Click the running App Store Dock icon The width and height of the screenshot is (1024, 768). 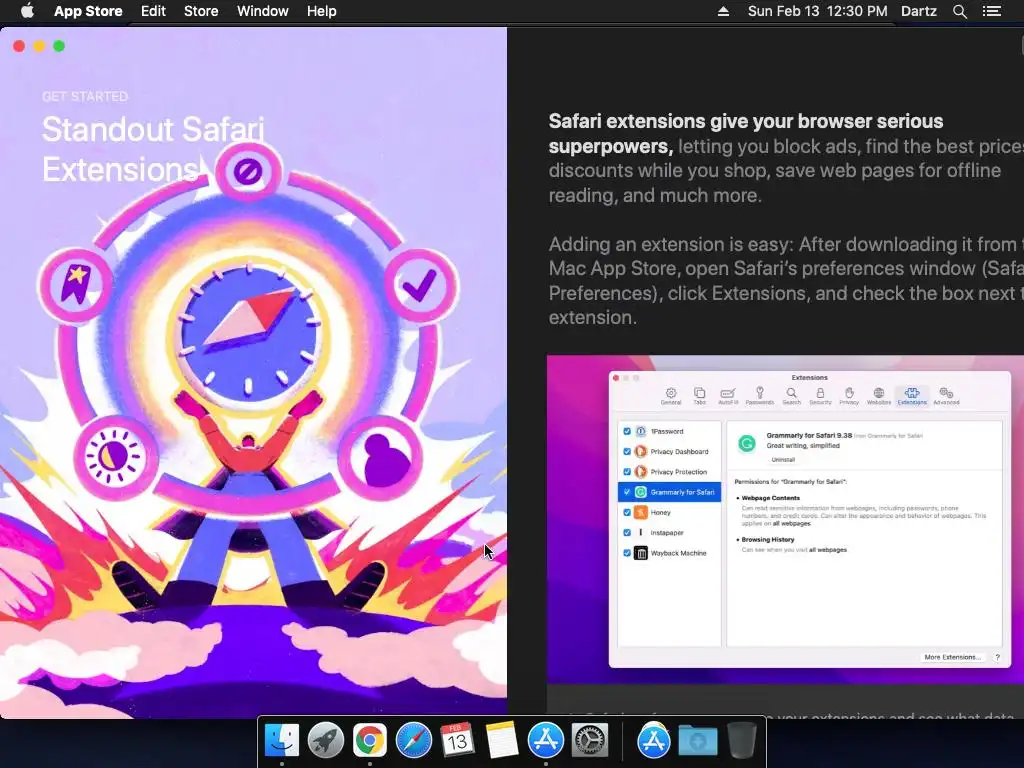(x=545, y=740)
